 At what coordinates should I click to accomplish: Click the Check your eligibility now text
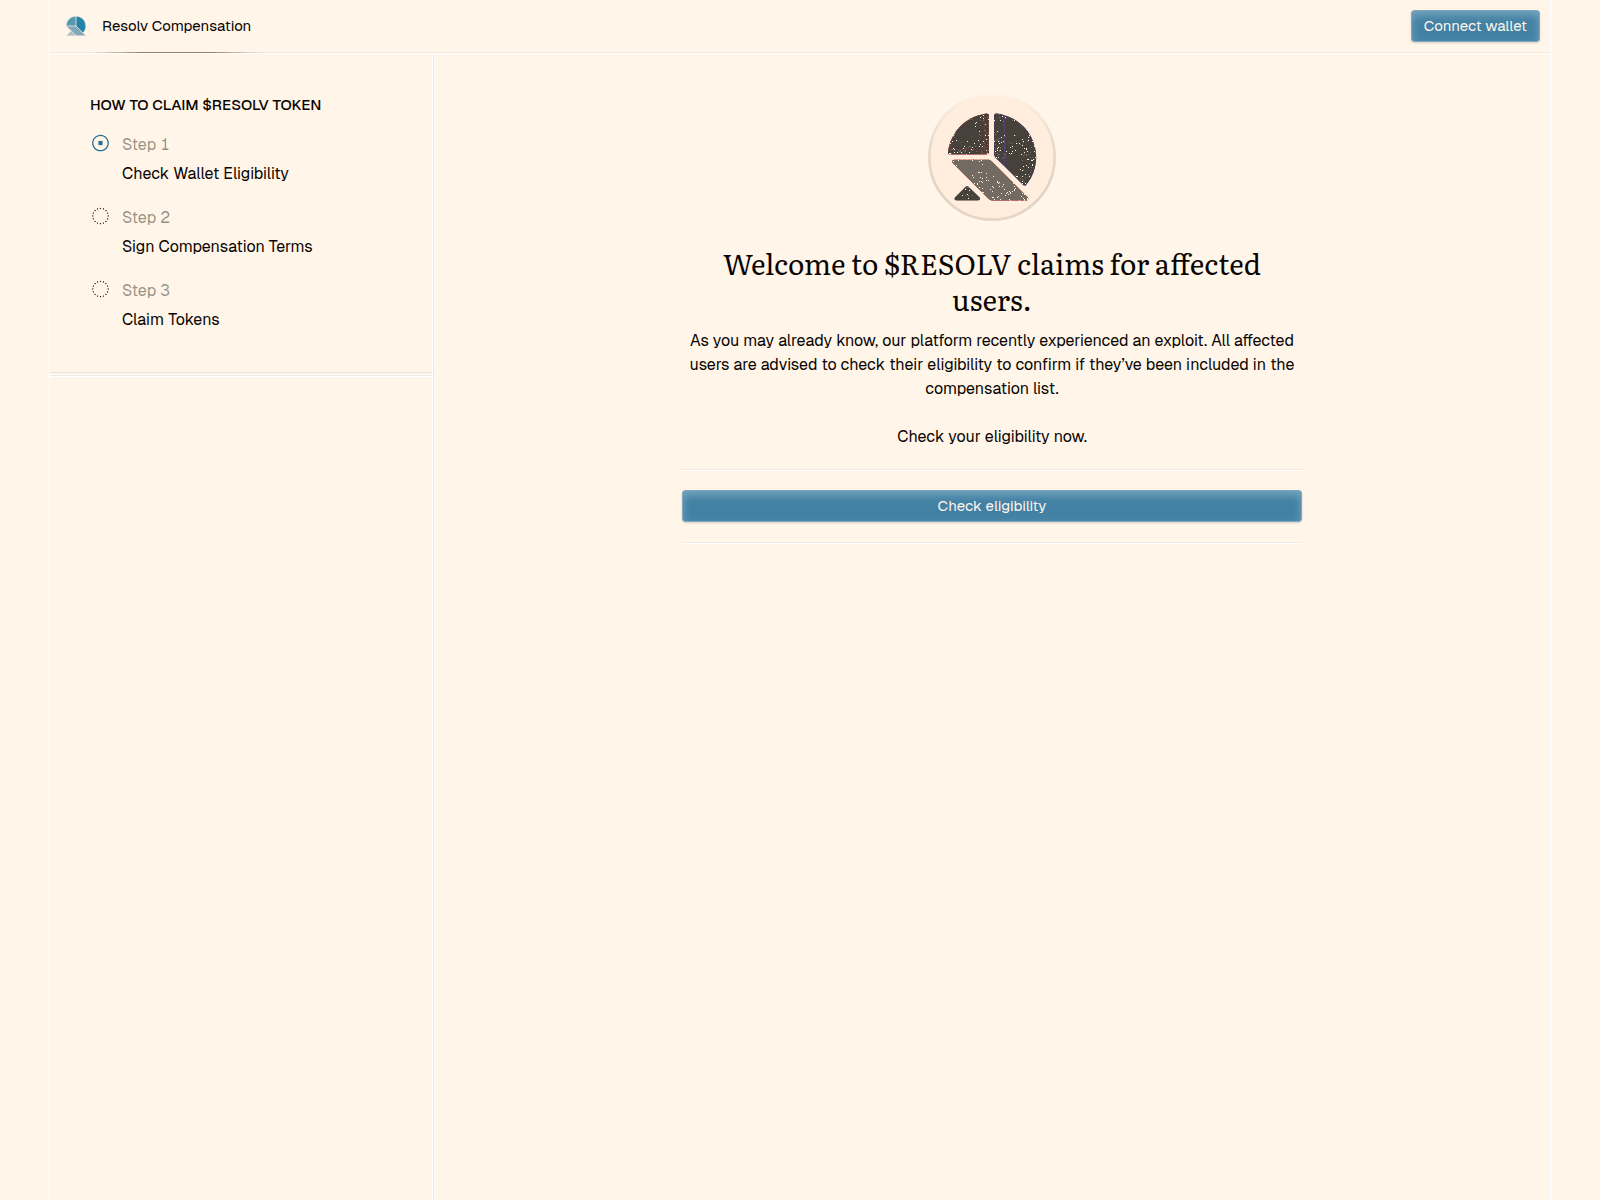click(991, 436)
